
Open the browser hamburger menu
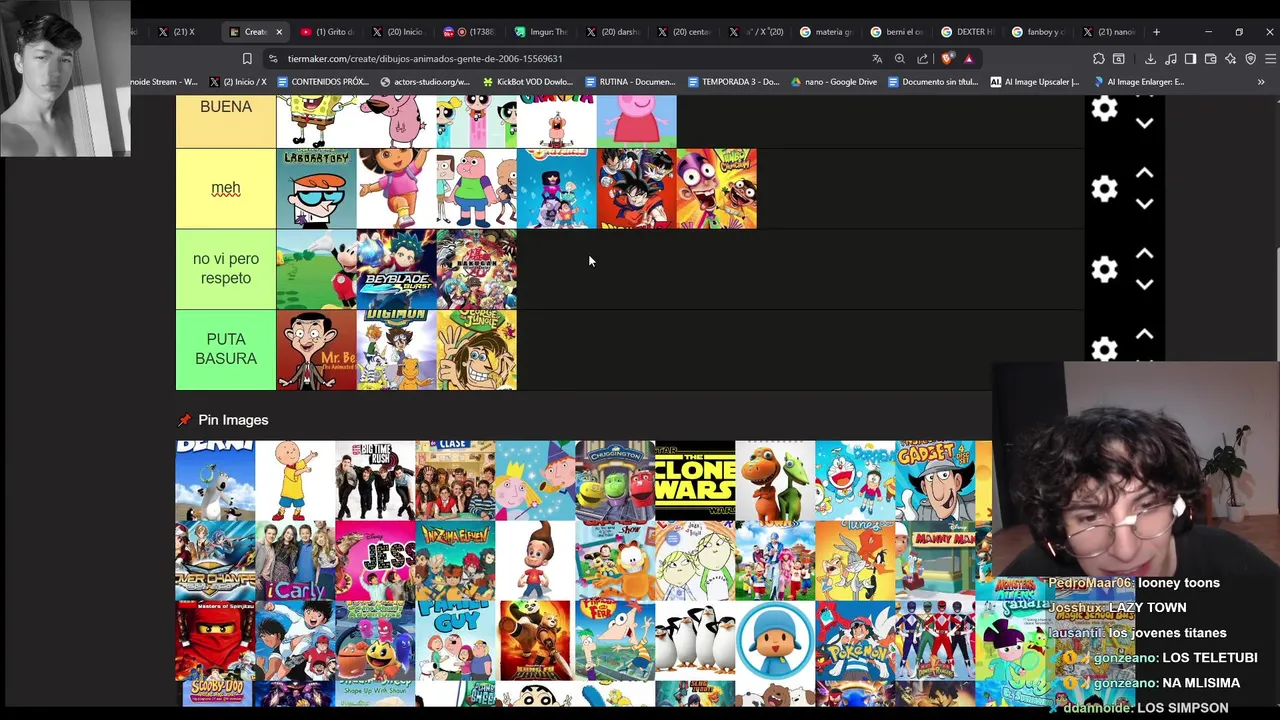click(x=1270, y=59)
